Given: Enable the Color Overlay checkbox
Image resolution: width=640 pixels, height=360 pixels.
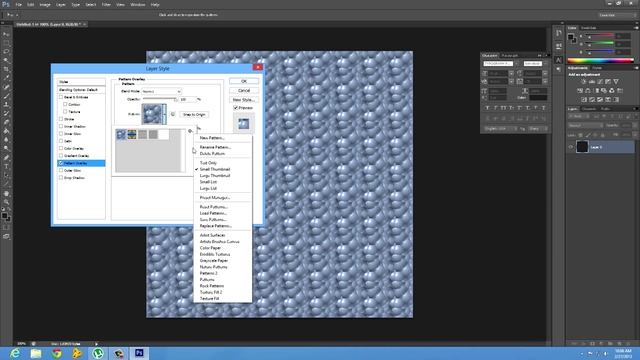Looking at the screenshot, I should [61, 148].
